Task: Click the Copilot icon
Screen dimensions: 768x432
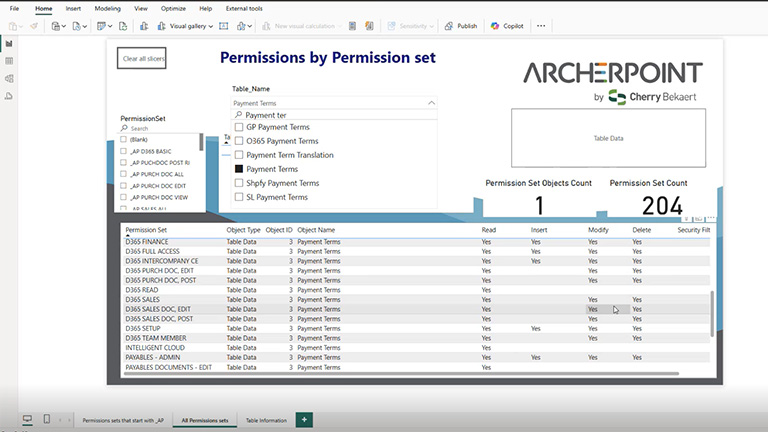Action: coord(495,26)
